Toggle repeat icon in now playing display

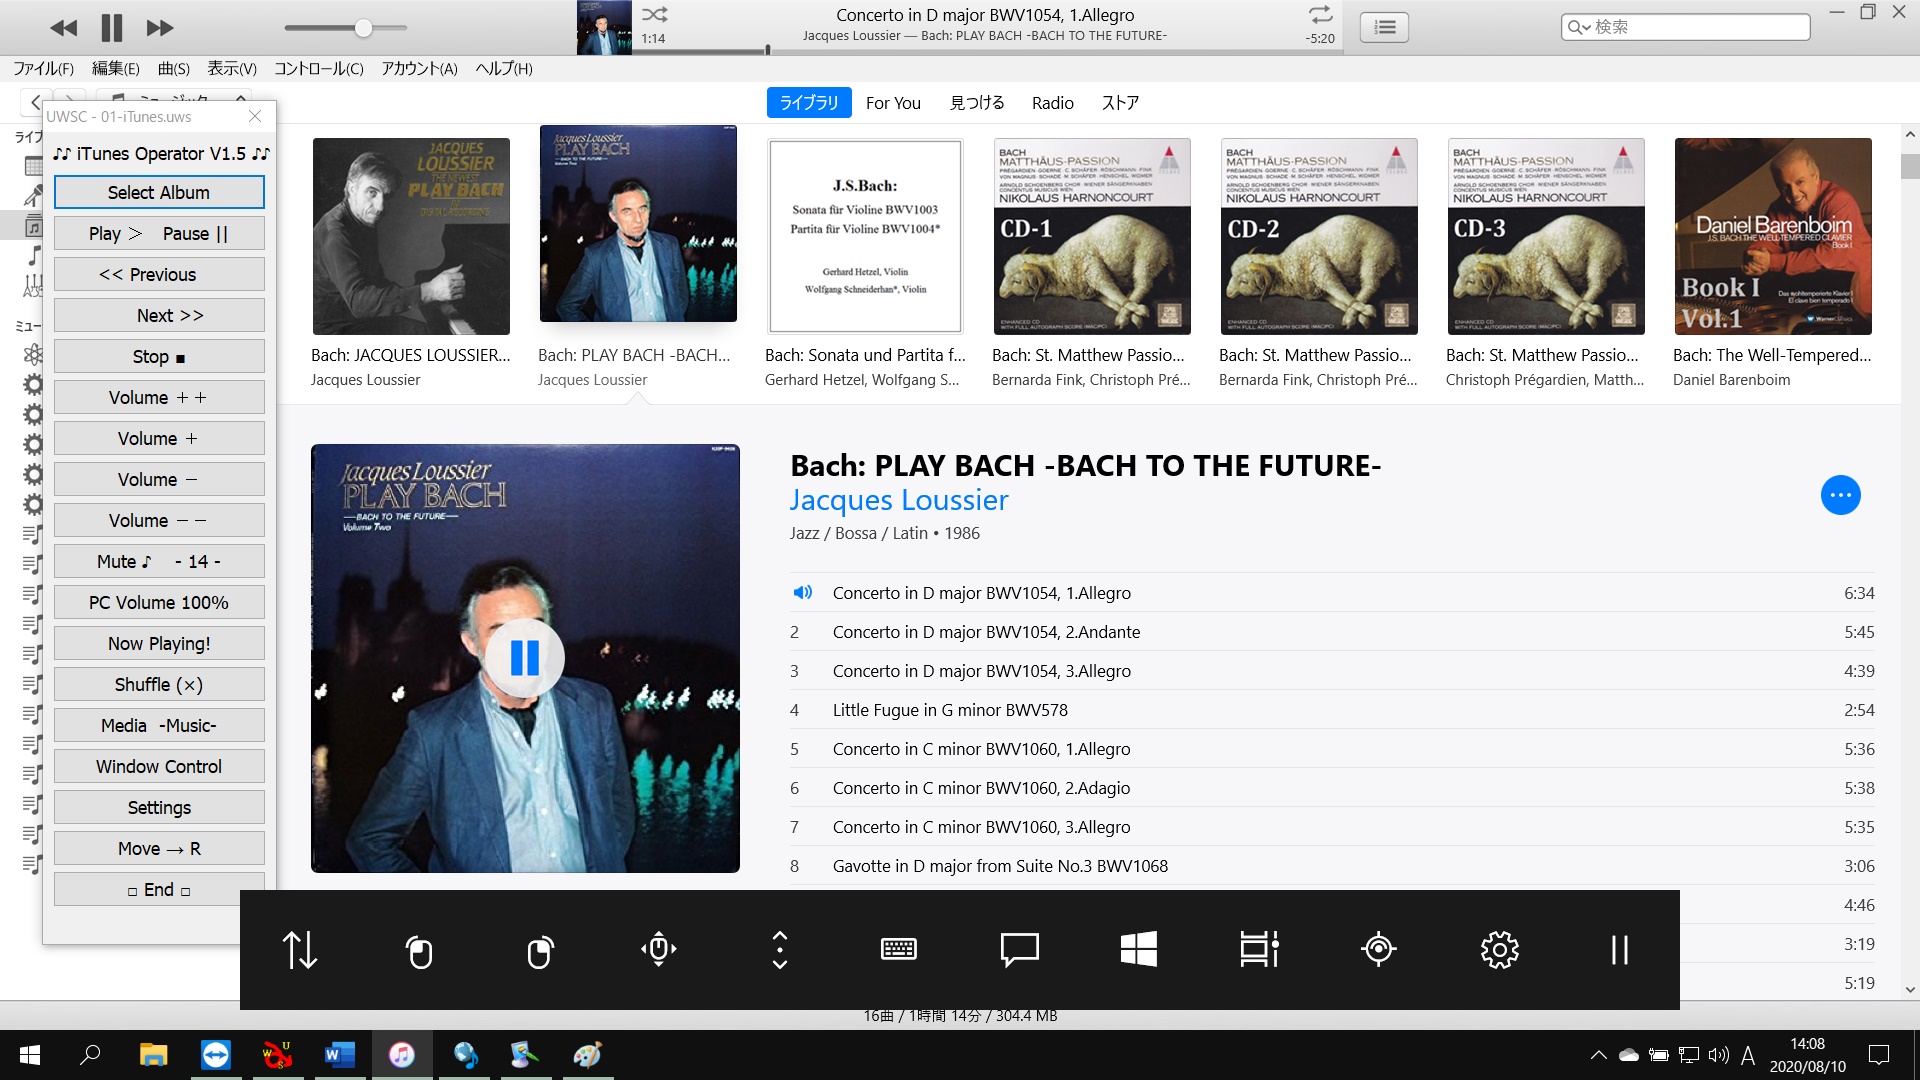pos(1321,14)
